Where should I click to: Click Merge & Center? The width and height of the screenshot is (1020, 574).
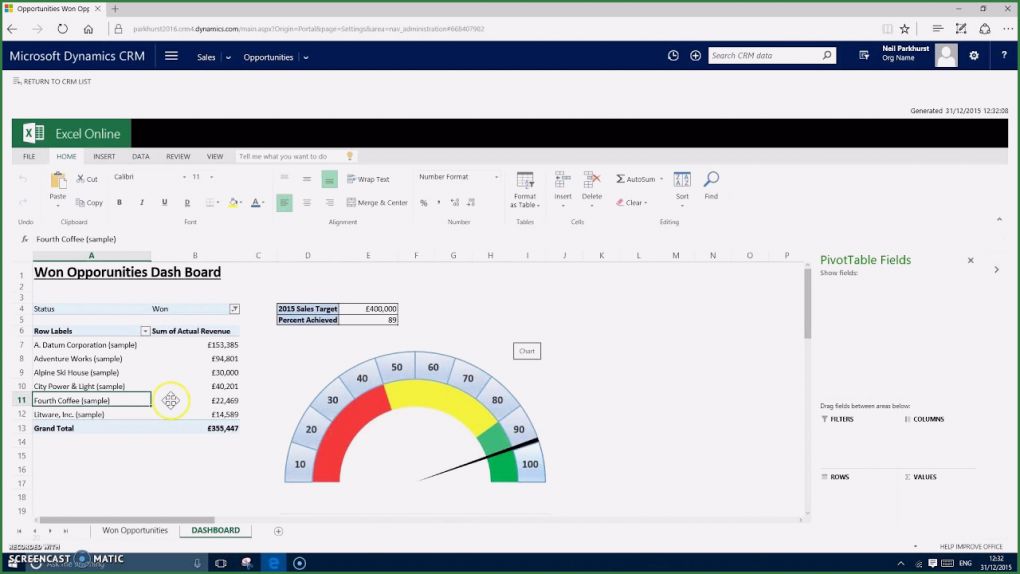click(x=377, y=202)
